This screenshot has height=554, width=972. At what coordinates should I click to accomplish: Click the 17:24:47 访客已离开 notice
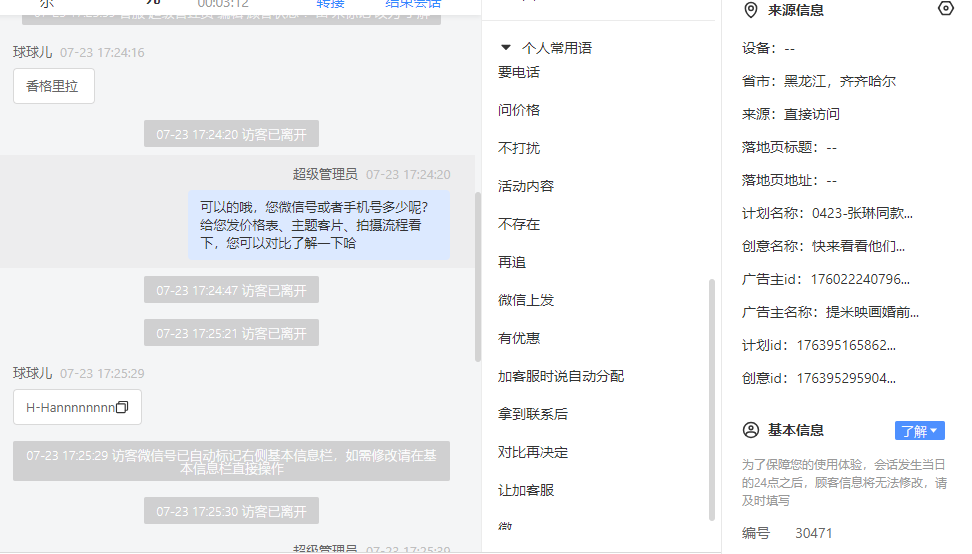231,290
